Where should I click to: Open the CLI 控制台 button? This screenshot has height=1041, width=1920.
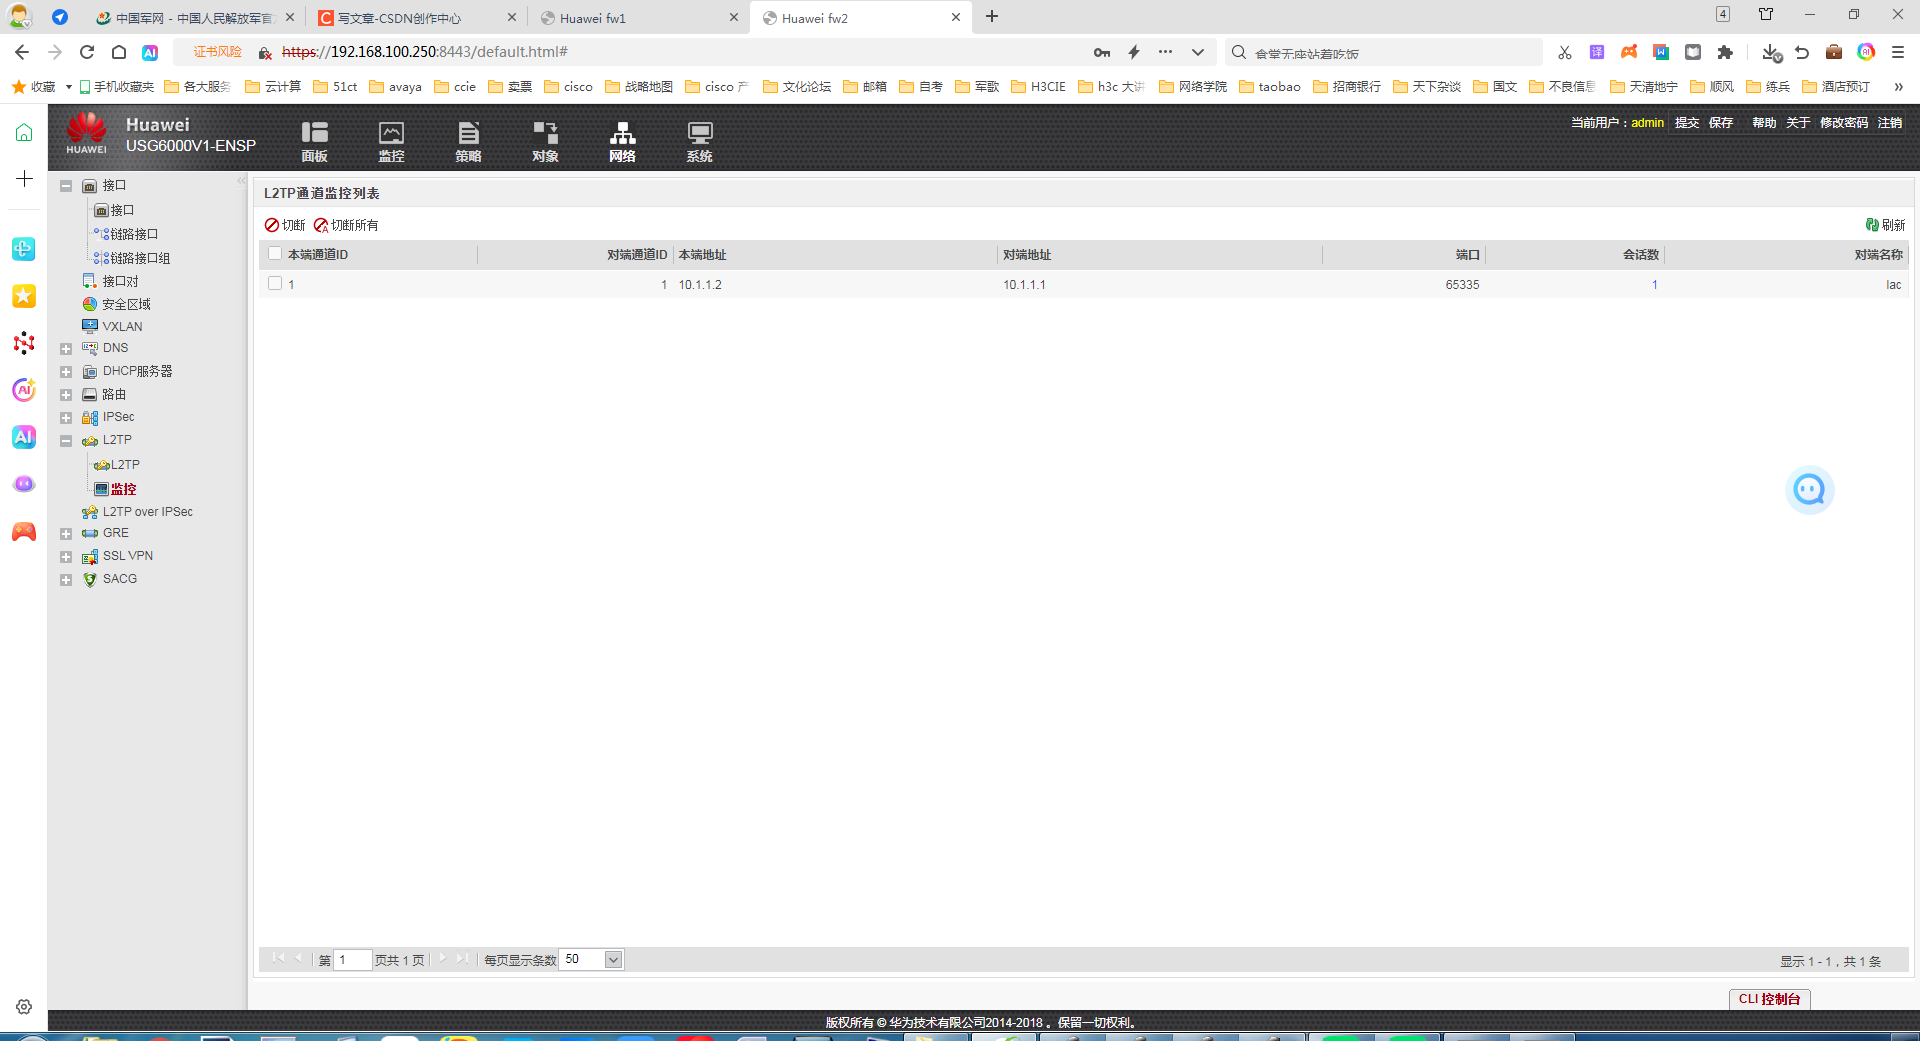1769,999
